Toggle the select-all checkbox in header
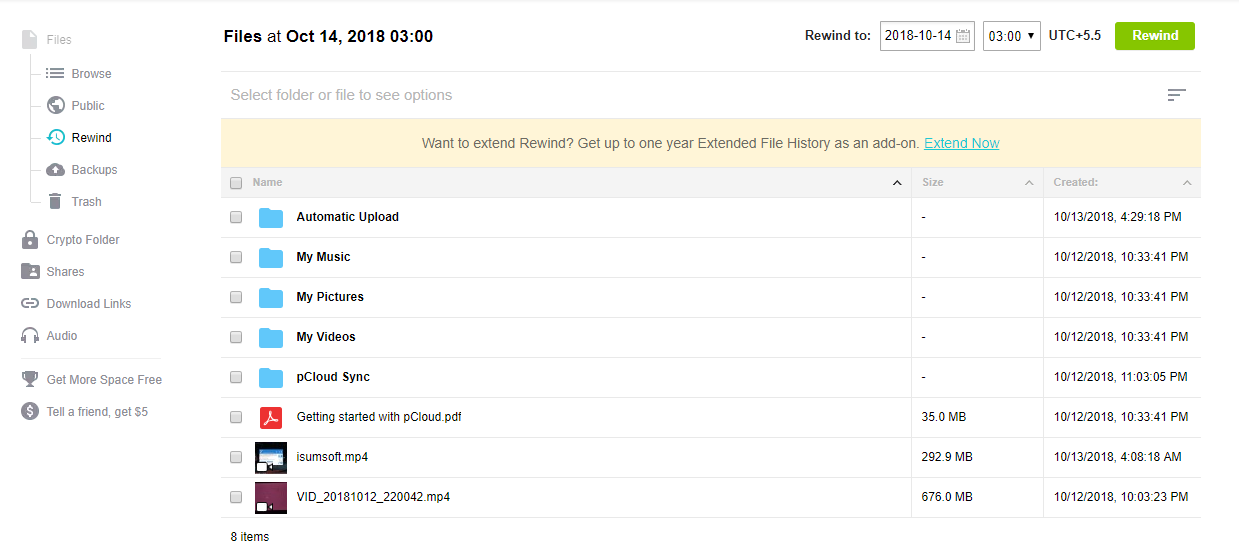 pyautogui.click(x=236, y=183)
